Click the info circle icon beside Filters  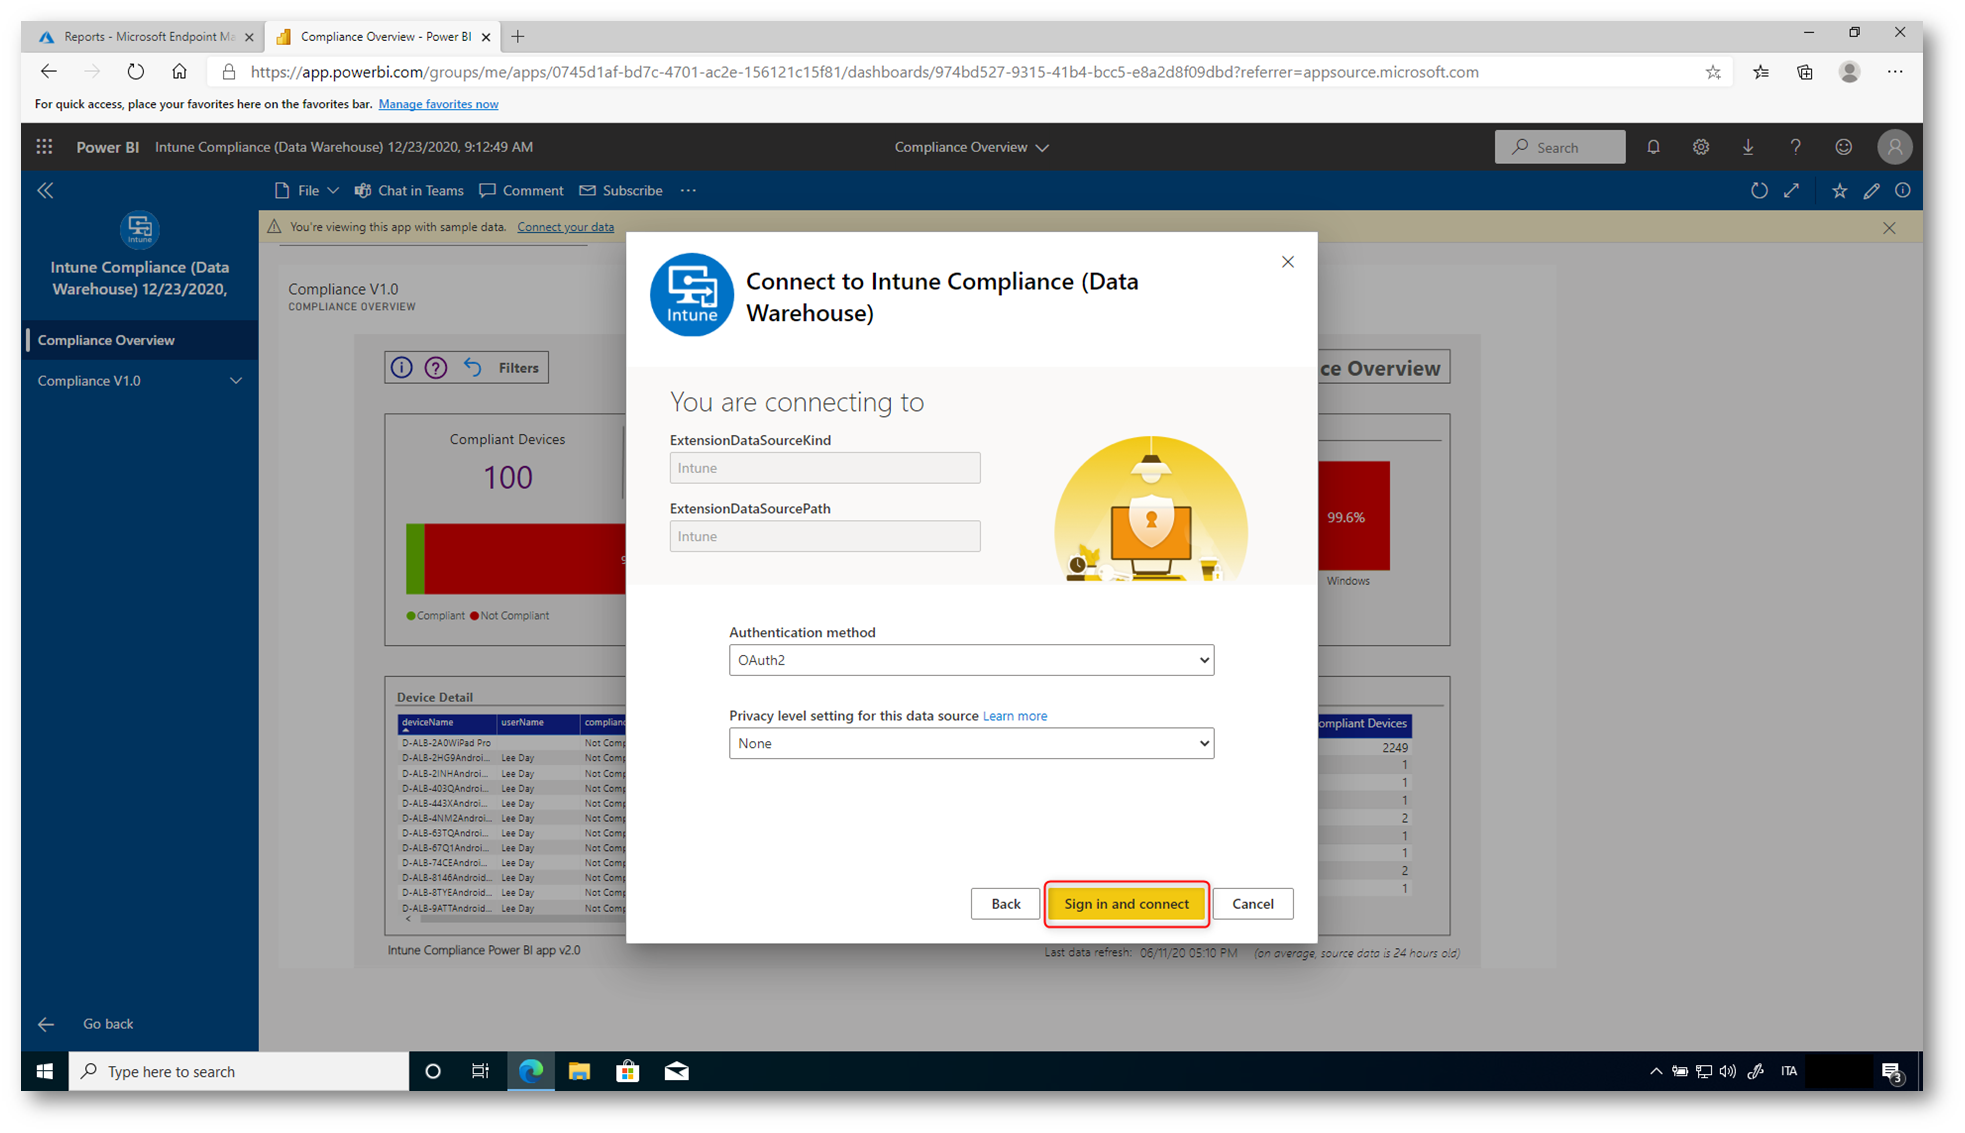(401, 368)
